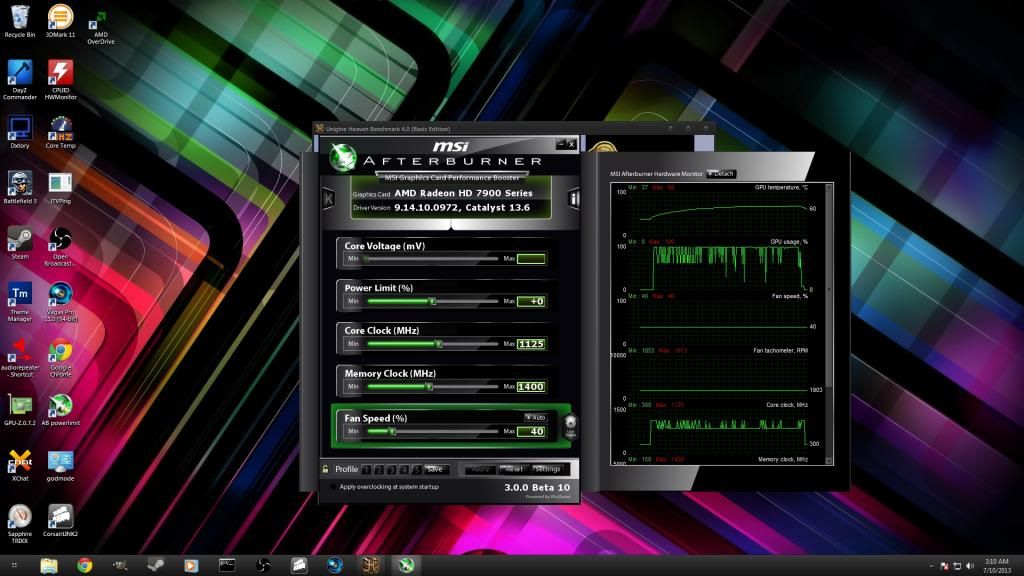Image resolution: width=1024 pixels, height=576 pixels.
Task: Select the Open Broadcaster desktop shortcut
Action: pyautogui.click(x=60, y=247)
